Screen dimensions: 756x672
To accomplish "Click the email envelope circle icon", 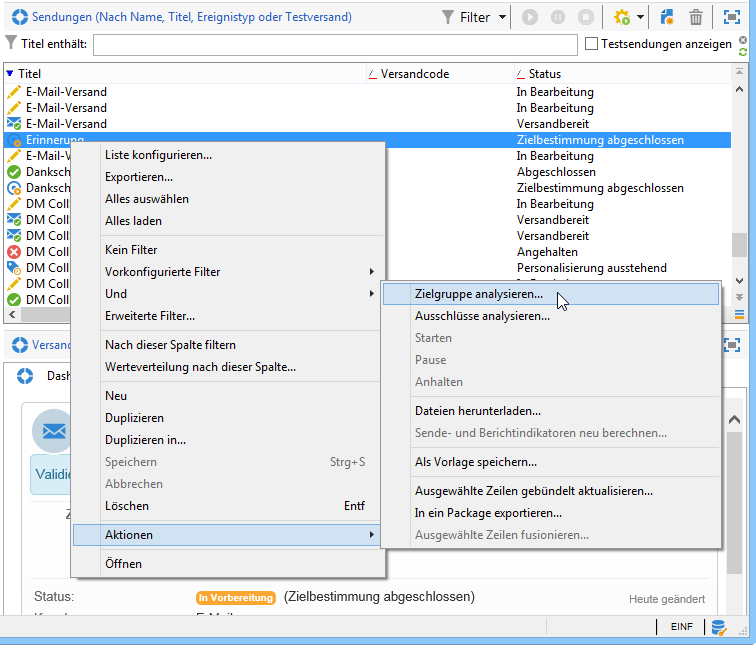I will point(53,431).
